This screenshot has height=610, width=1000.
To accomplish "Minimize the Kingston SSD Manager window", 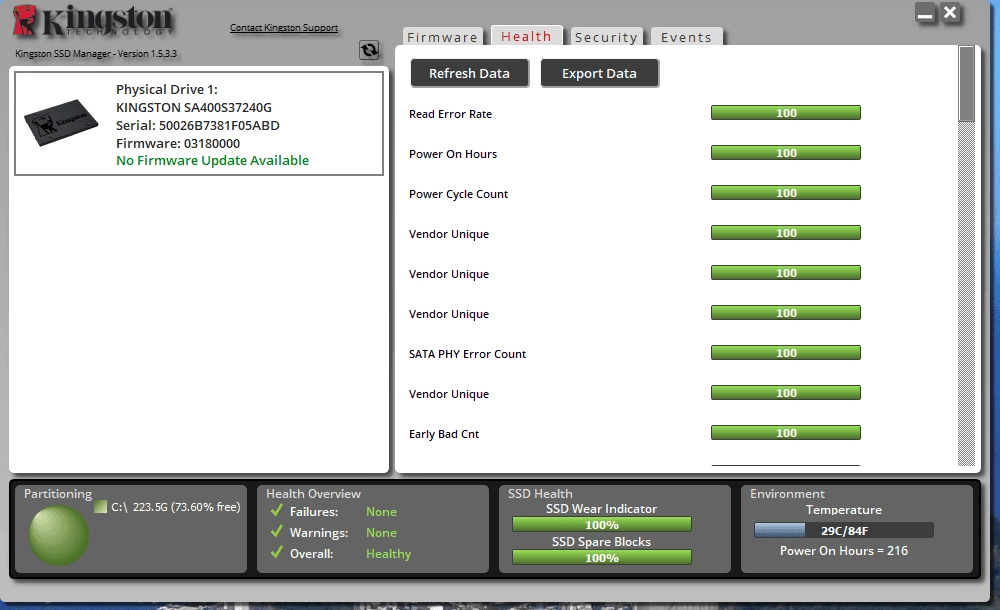I will (x=925, y=13).
